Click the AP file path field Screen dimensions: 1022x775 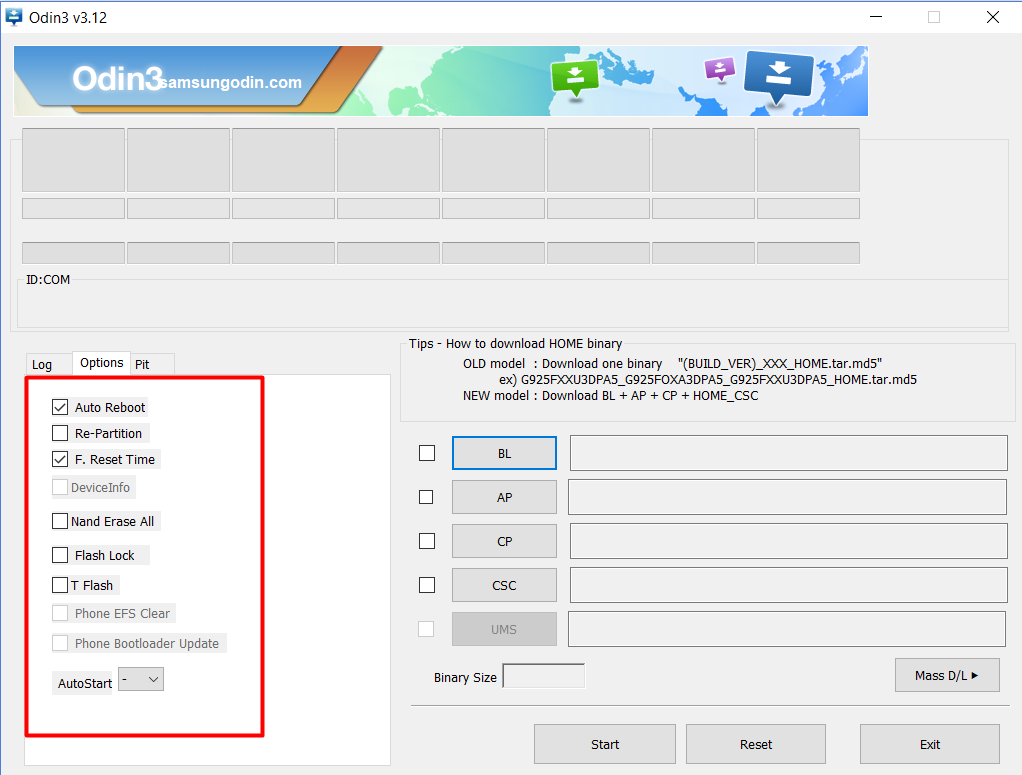[787, 497]
